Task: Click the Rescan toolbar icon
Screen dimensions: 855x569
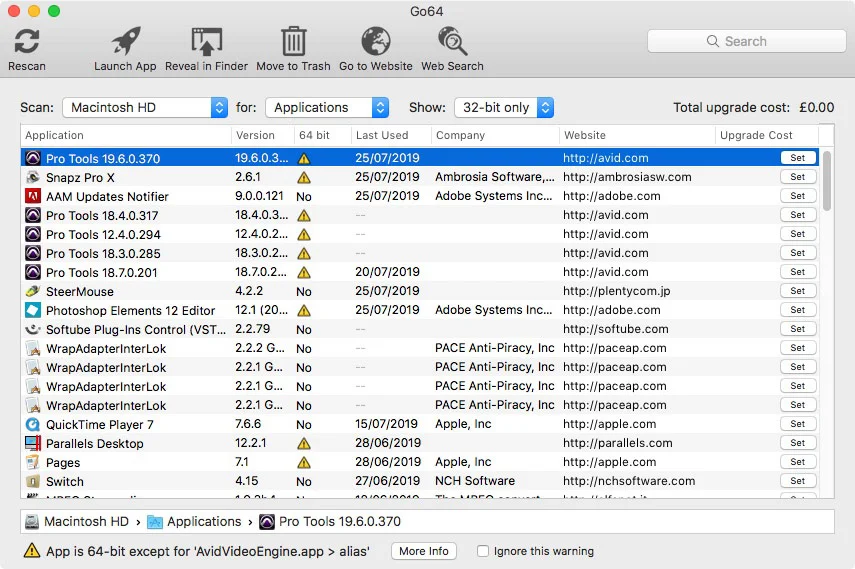Action: pos(27,41)
